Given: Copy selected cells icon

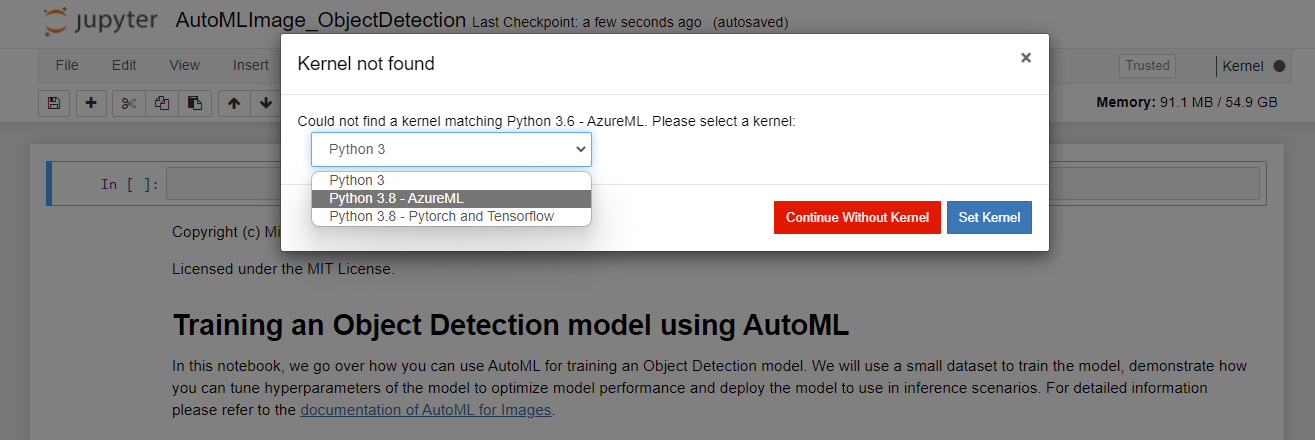Looking at the screenshot, I should 162,102.
